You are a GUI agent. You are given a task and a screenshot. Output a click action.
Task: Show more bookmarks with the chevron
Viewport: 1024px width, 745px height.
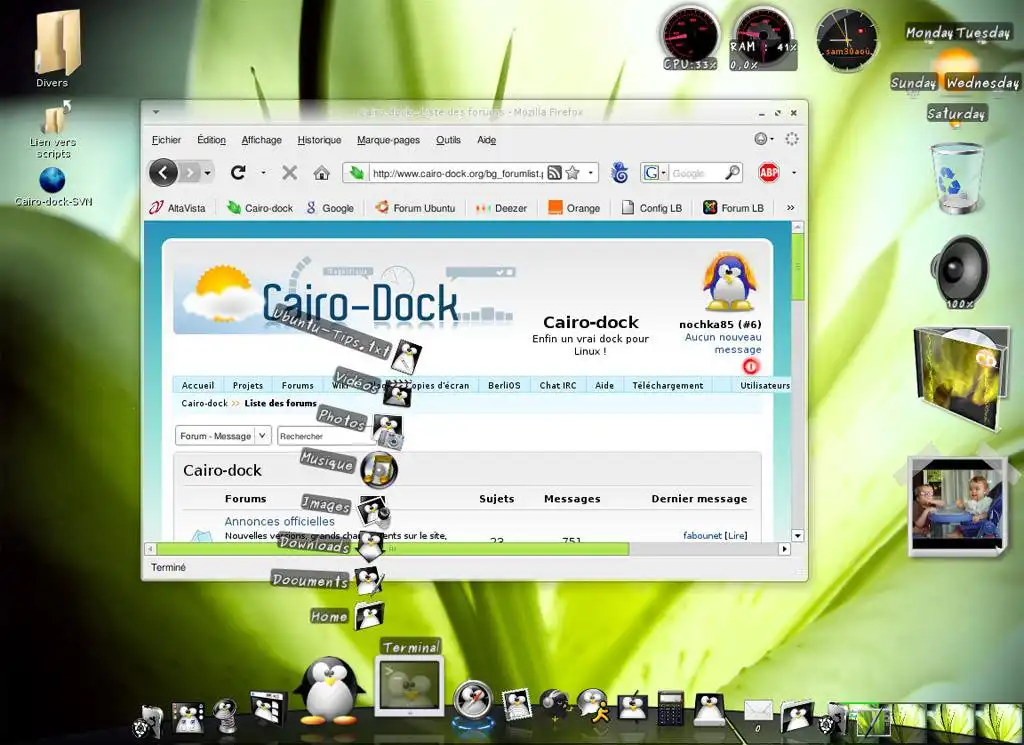[790, 208]
